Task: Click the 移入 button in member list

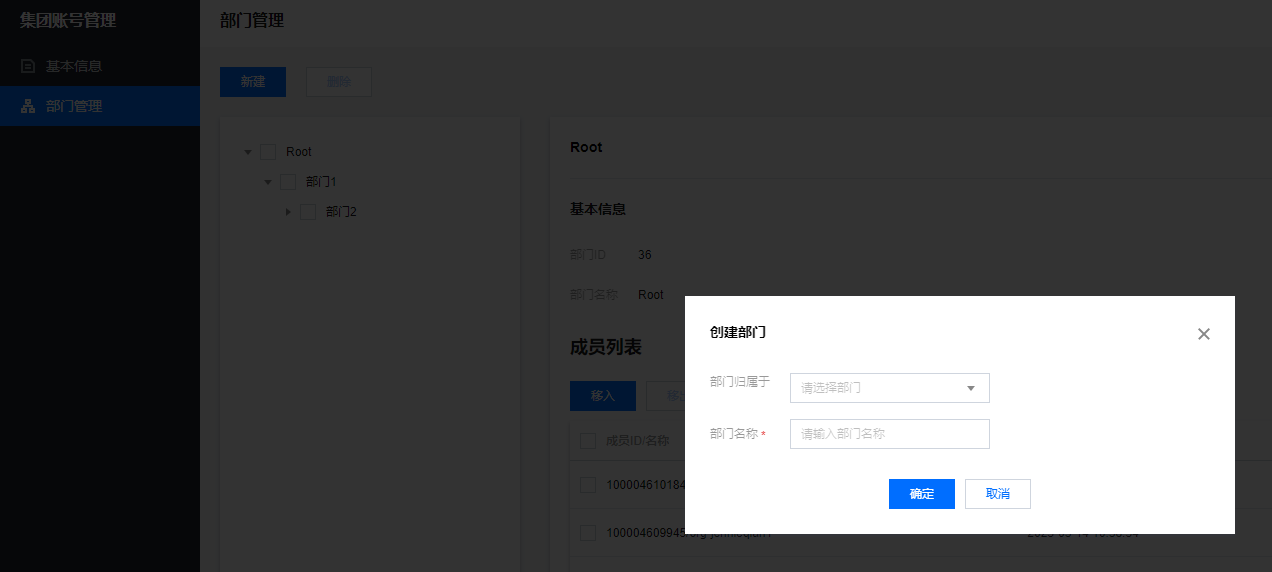Action: (603, 396)
